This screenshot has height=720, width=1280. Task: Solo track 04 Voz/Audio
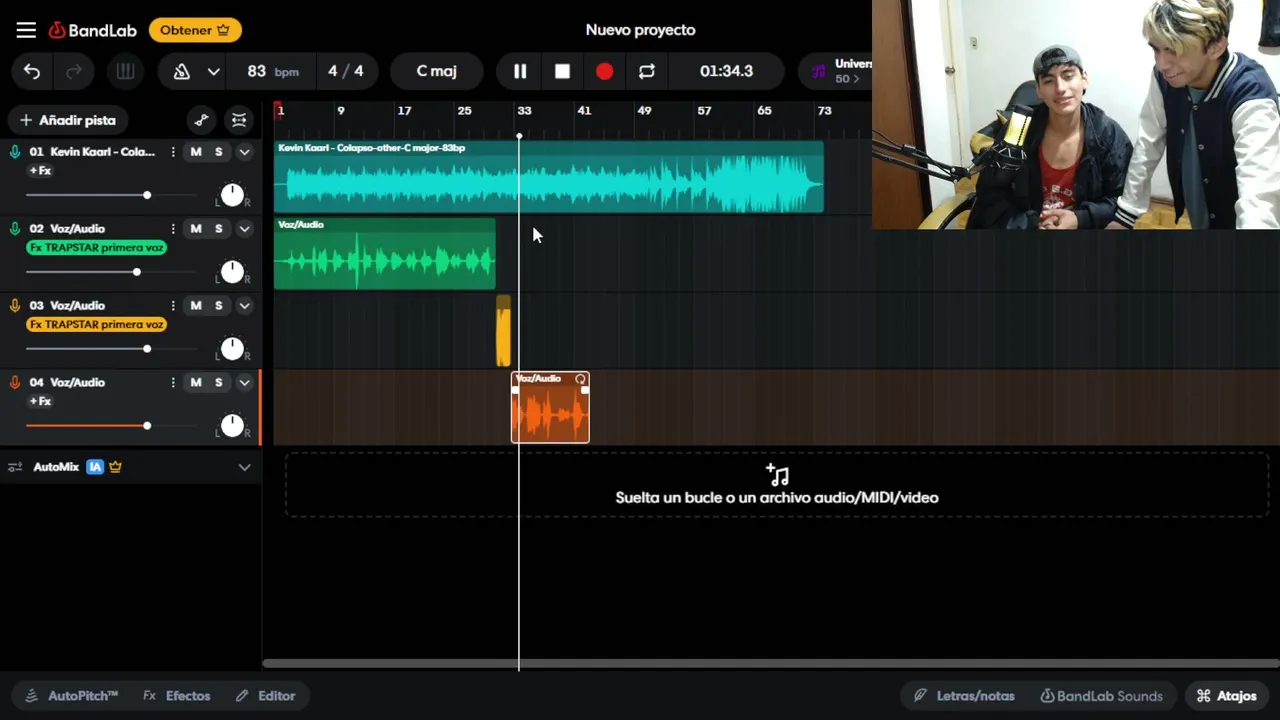coord(218,383)
